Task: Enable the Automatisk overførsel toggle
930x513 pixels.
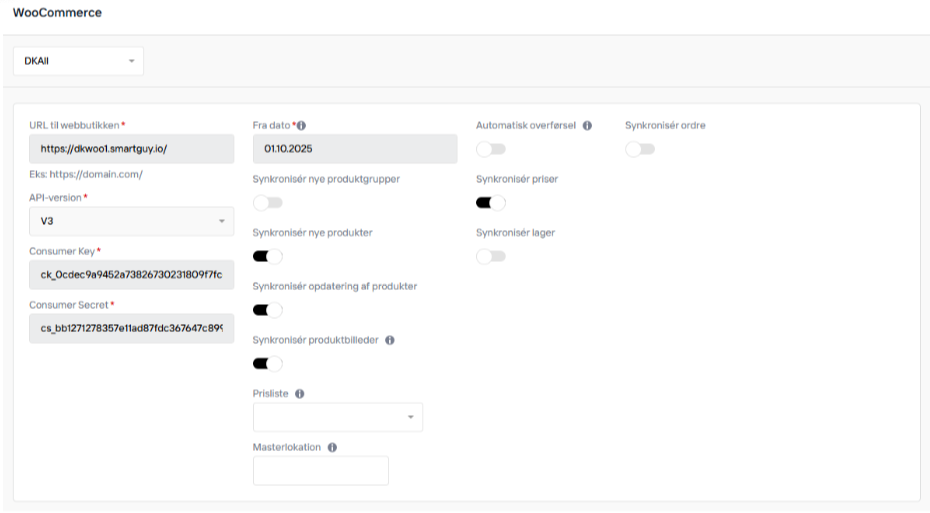Action: pos(490,149)
